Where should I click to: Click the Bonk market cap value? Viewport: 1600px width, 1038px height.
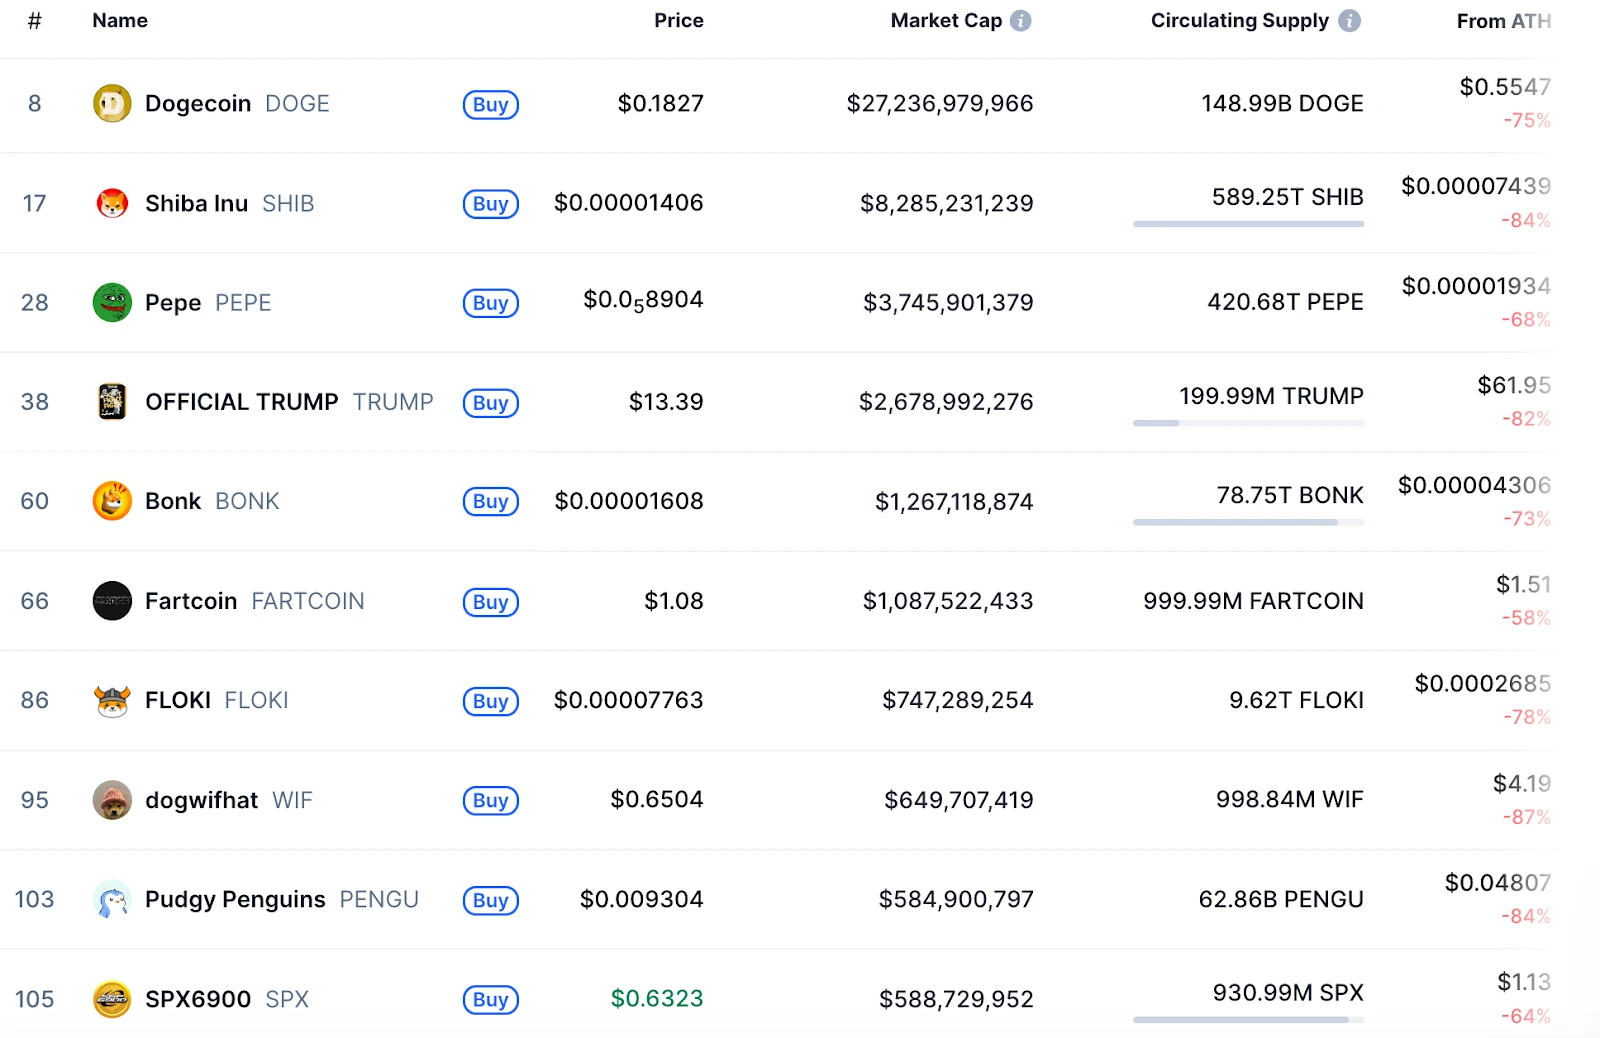[x=954, y=501]
